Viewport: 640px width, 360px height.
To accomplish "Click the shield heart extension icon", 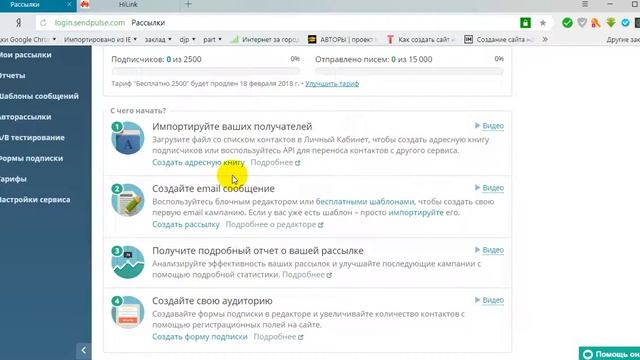I will (x=582, y=23).
